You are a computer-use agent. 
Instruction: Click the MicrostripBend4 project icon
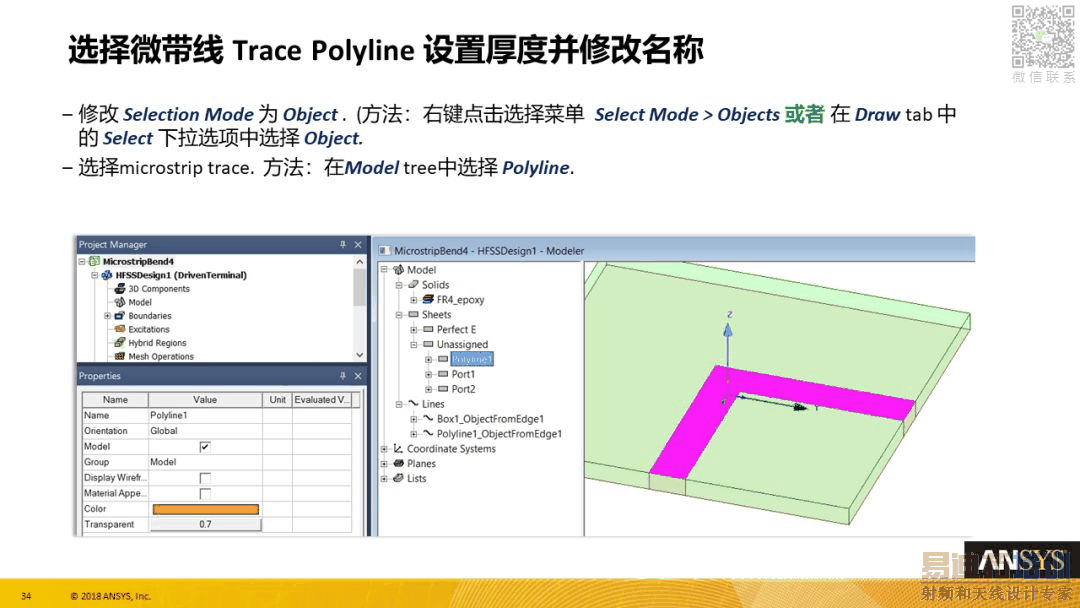(94, 262)
